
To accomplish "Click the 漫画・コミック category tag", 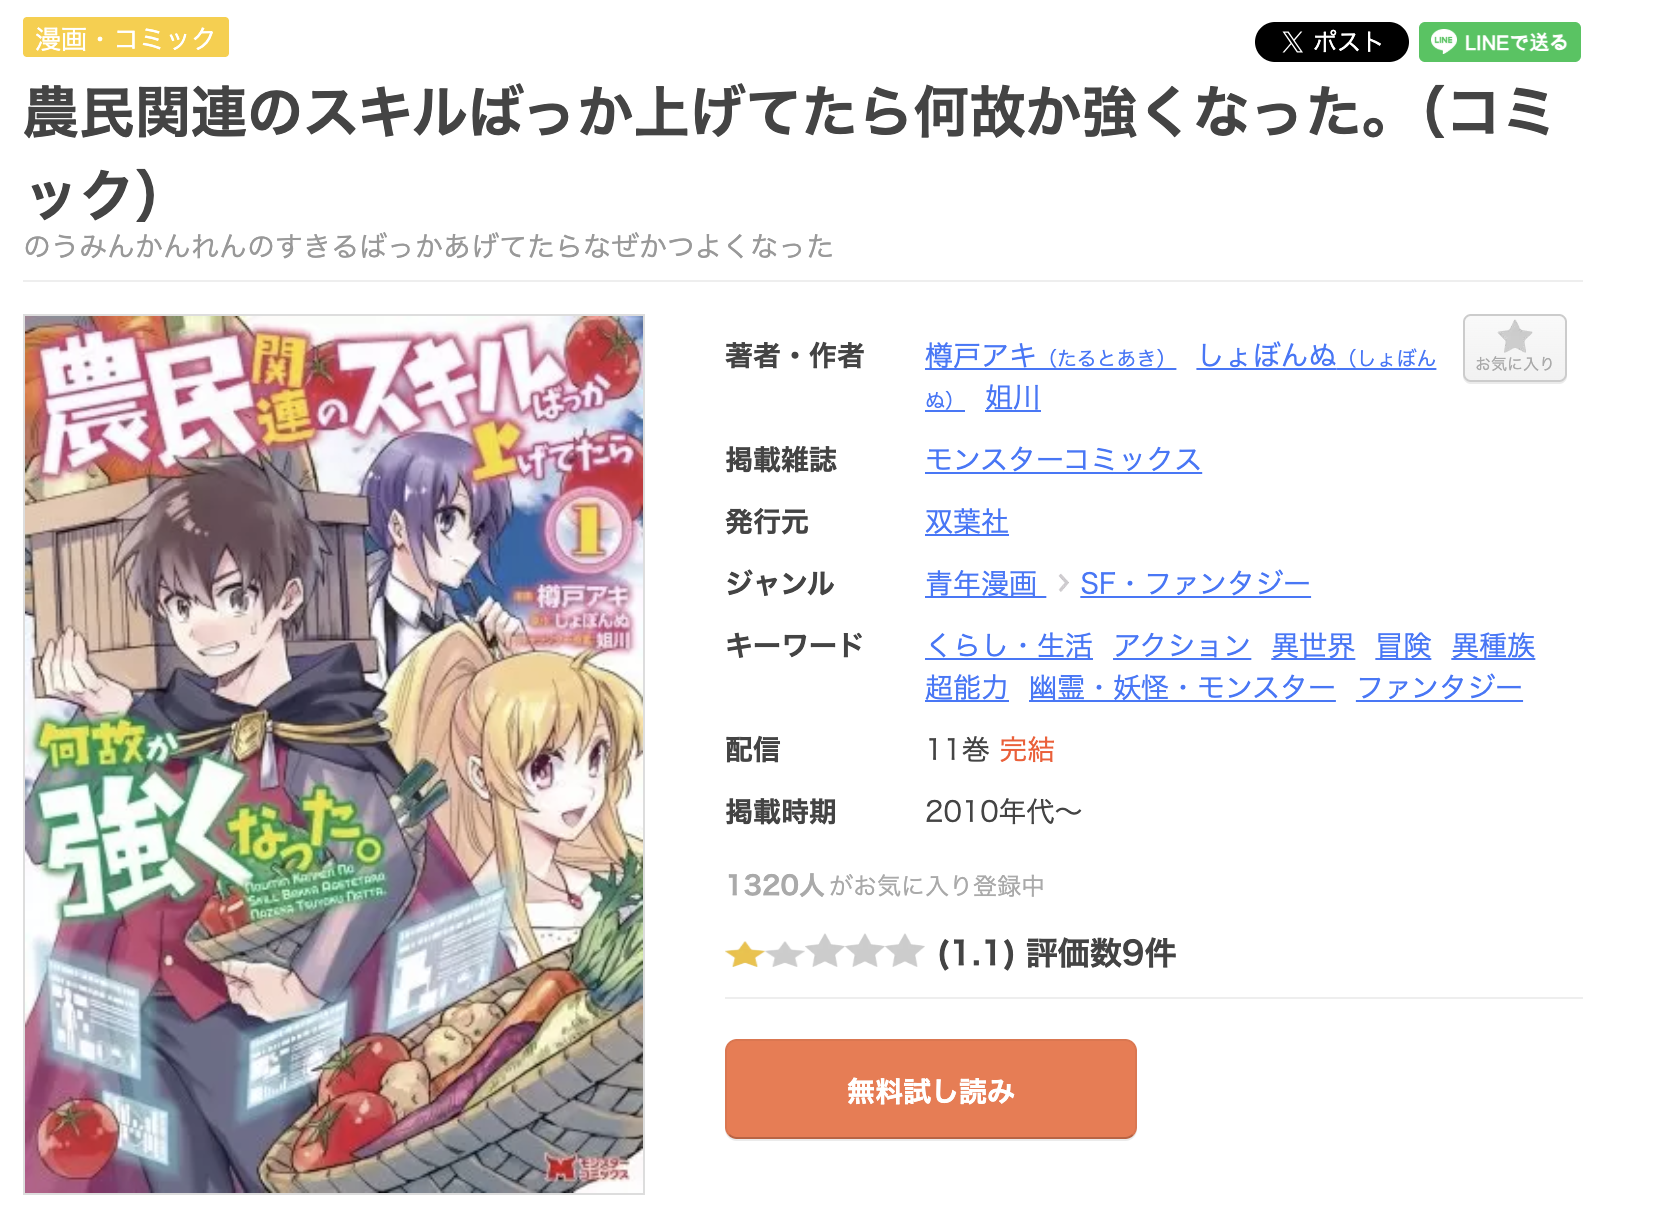I will pos(126,38).
